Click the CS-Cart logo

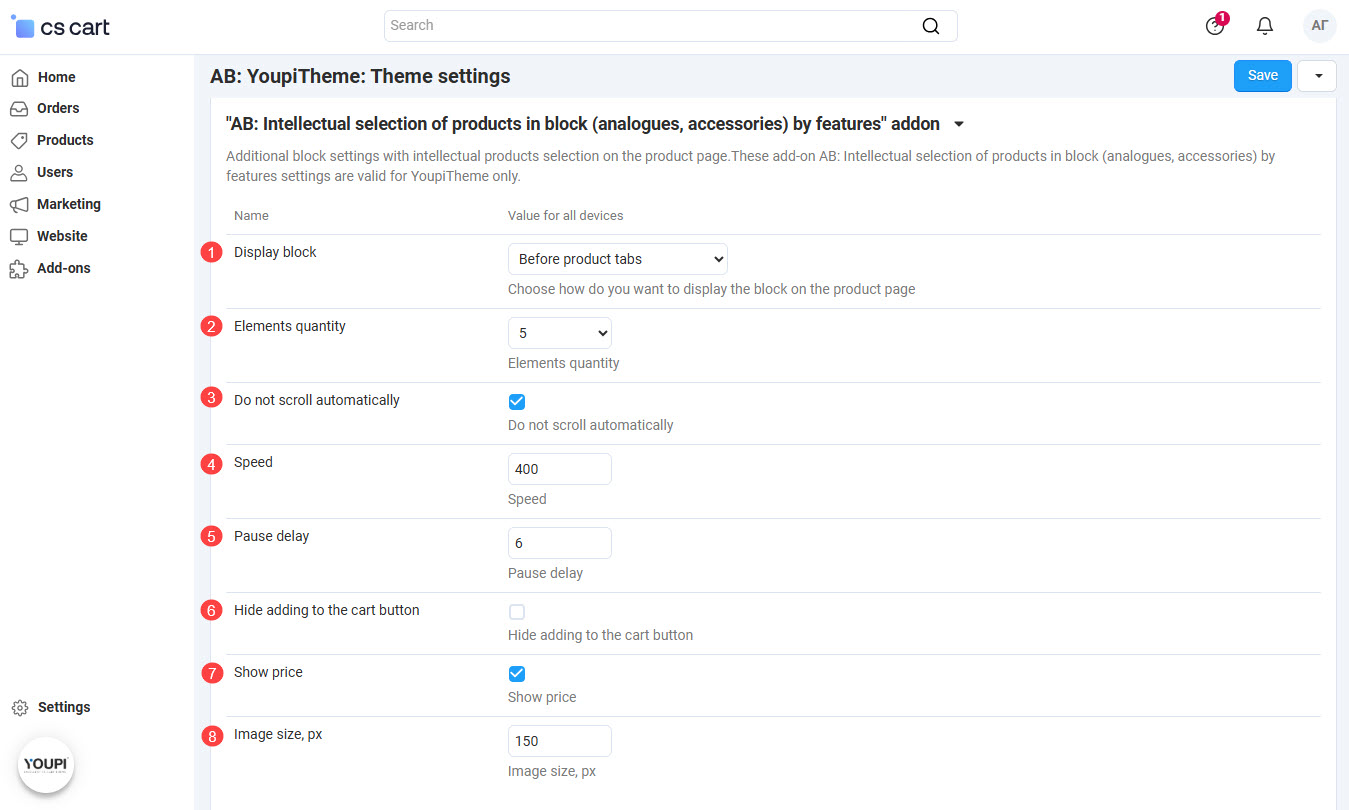pos(60,27)
